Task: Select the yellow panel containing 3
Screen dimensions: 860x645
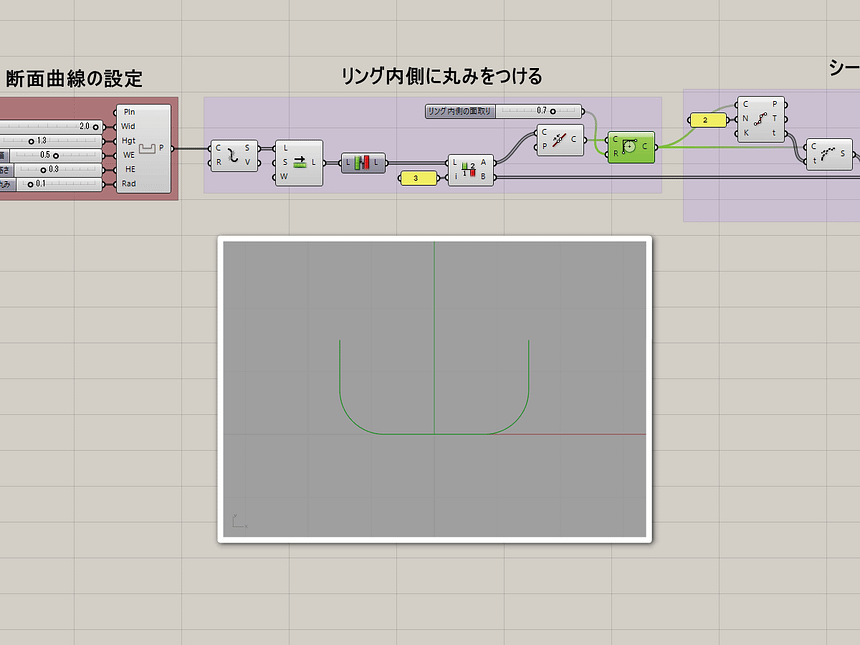Action: [x=418, y=178]
